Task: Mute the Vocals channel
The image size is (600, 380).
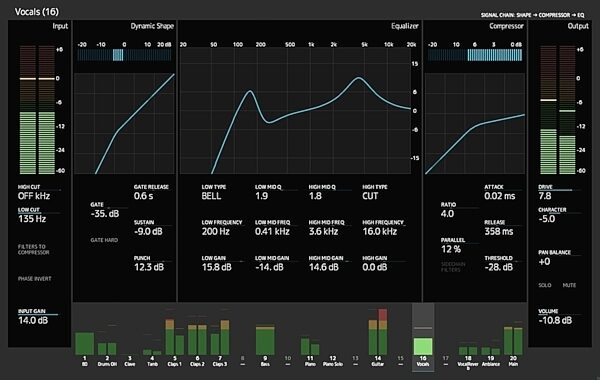Action: click(x=569, y=285)
